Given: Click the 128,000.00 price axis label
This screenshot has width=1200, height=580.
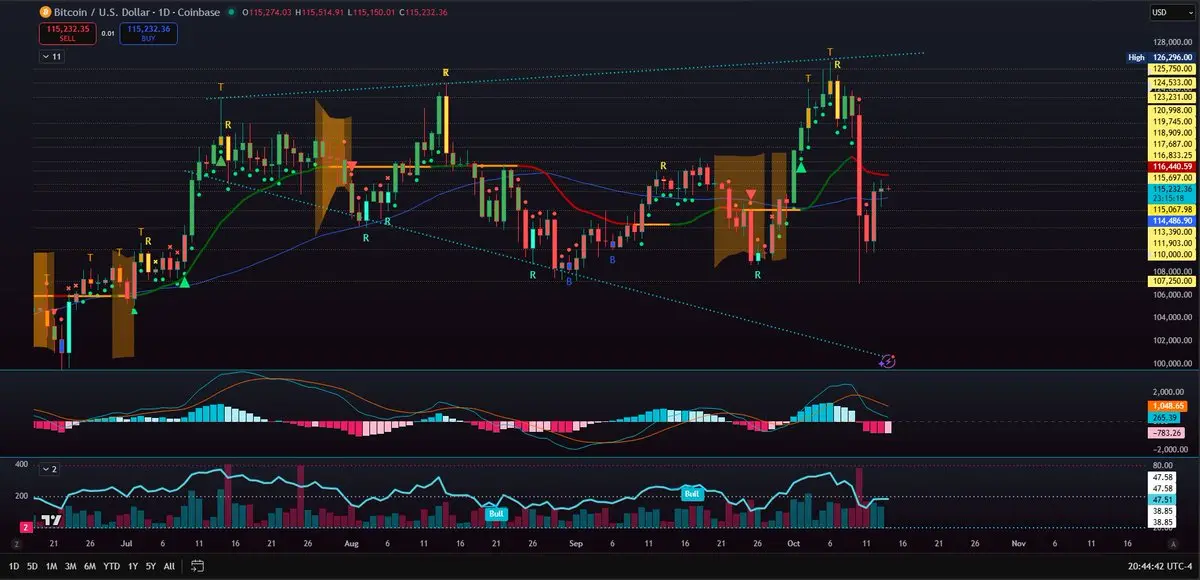Looking at the screenshot, I should point(1172,44).
